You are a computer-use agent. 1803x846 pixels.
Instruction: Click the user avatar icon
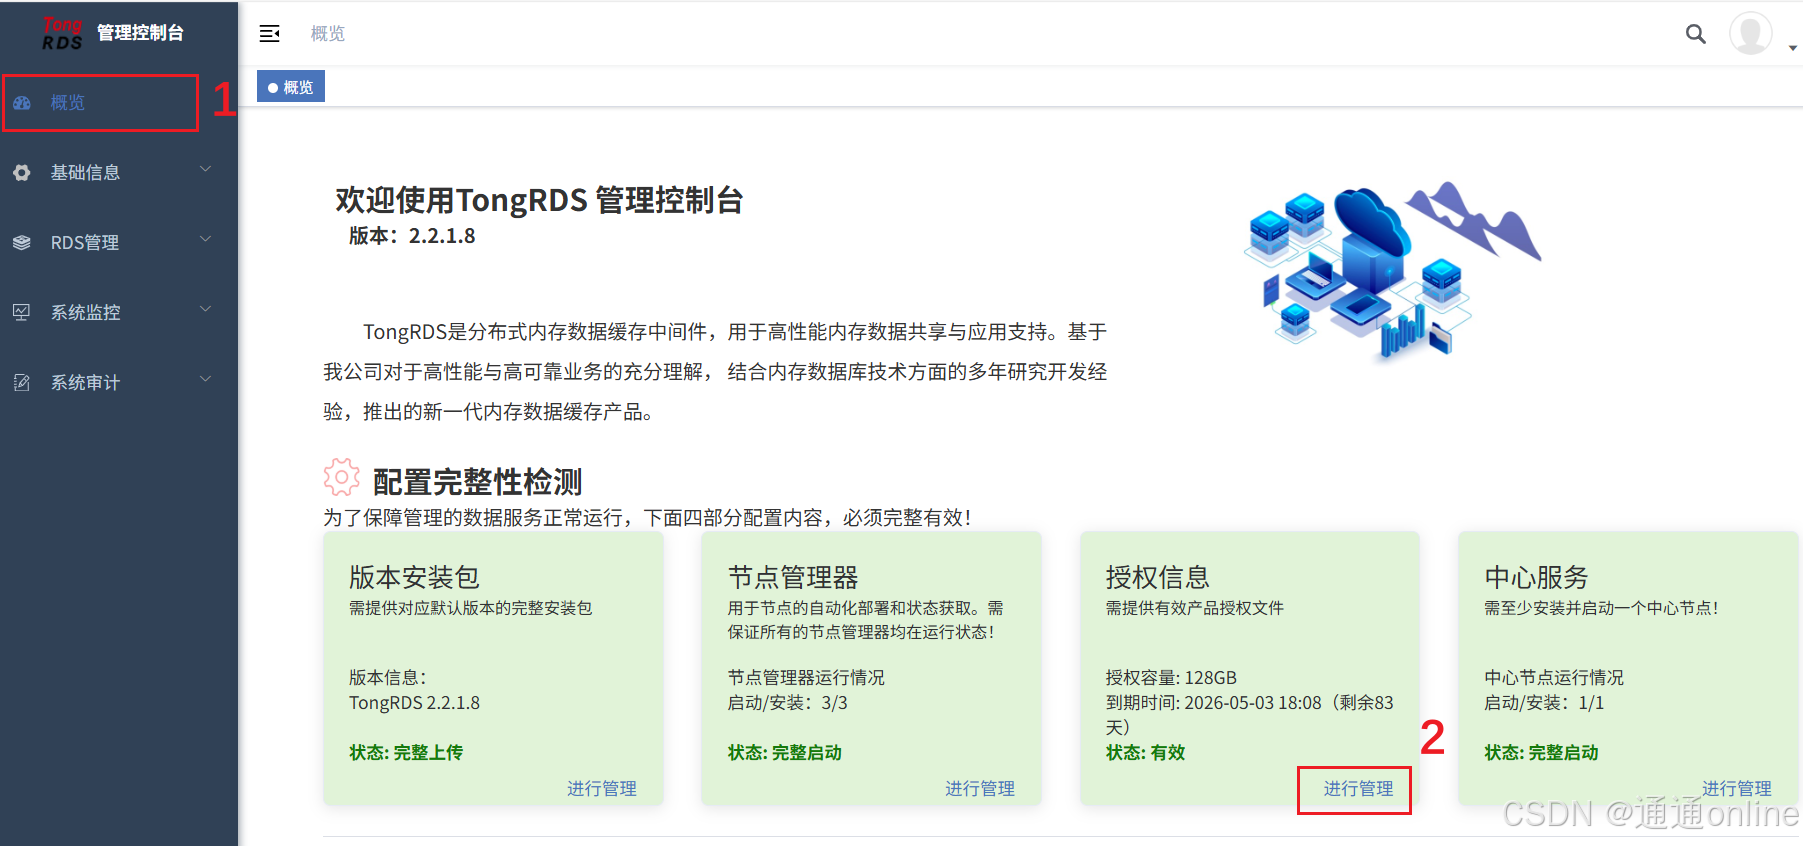pos(1751,33)
